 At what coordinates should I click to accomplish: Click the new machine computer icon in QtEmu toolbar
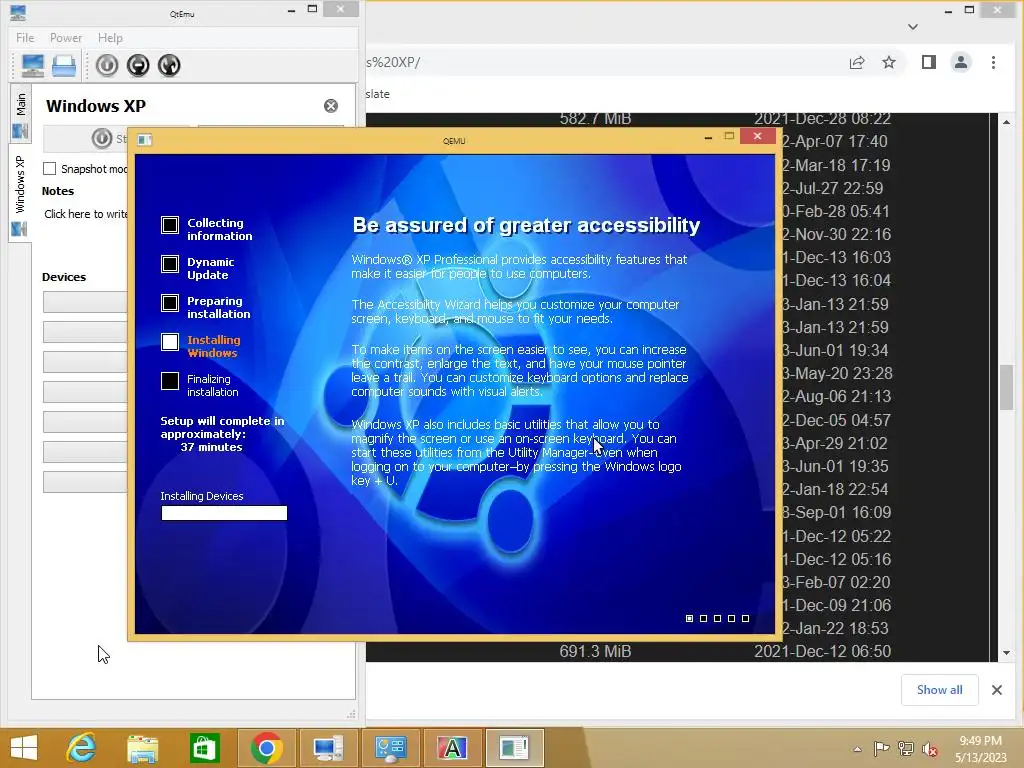(33, 65)
